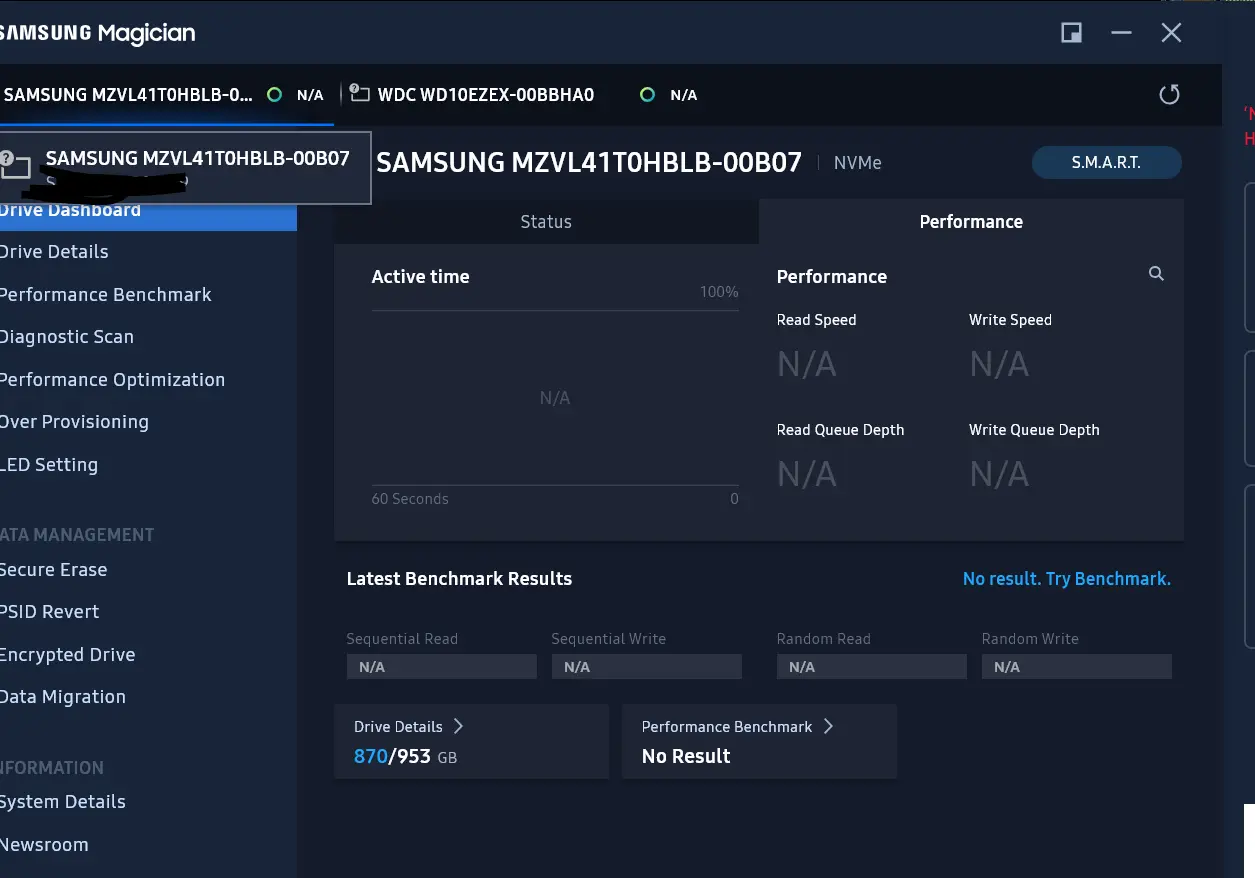1255x878 pixels.
Task: Click the drive icon in the tooltip popup
Action: tap(14, 164)
